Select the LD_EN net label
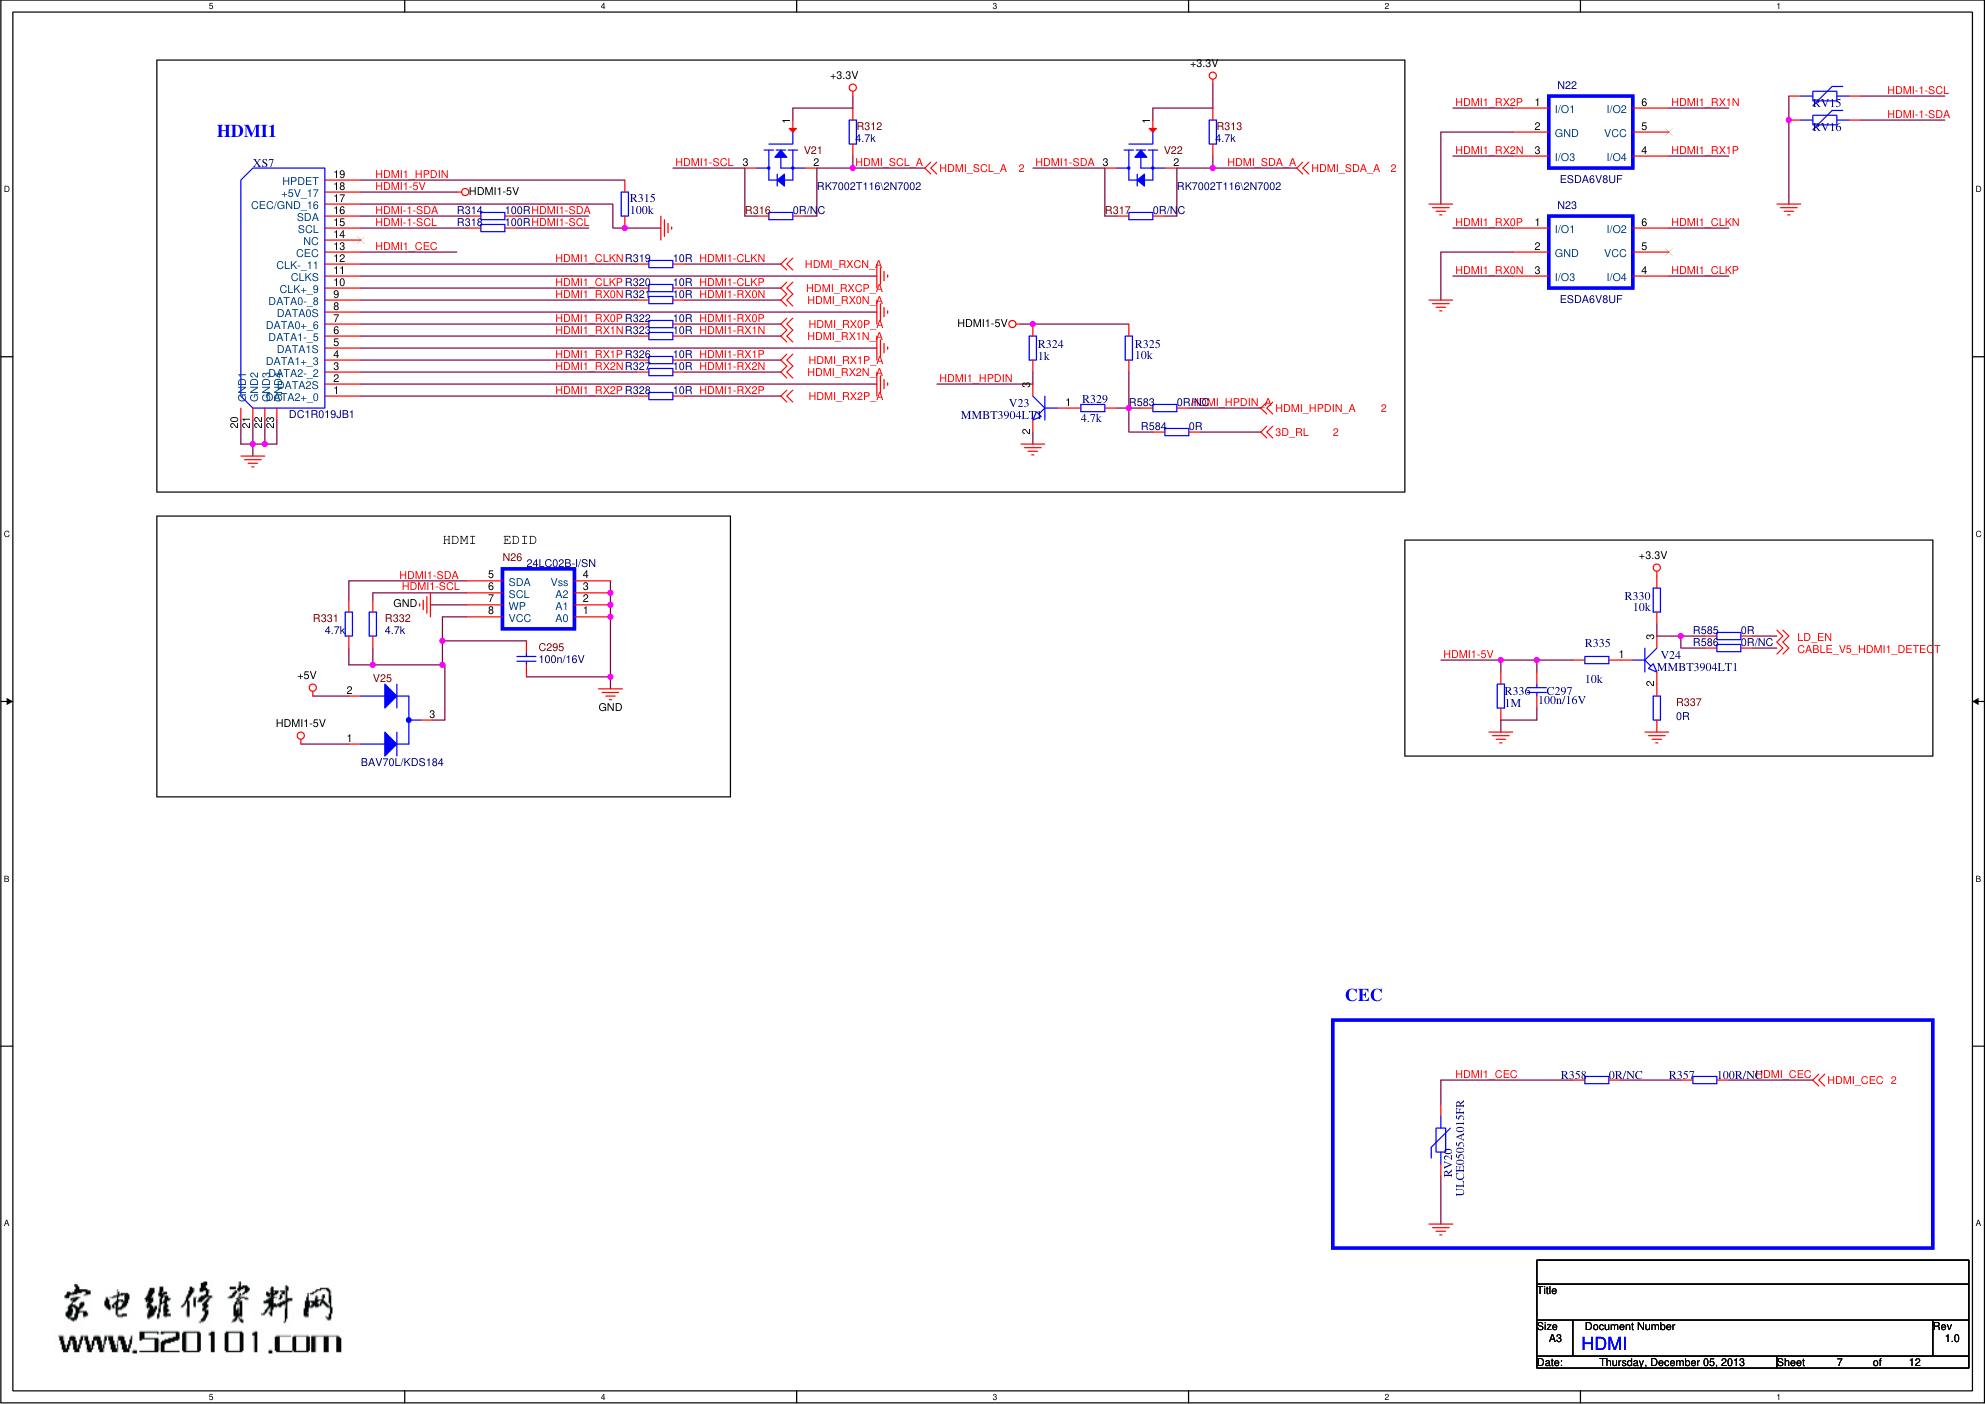 1814,637
